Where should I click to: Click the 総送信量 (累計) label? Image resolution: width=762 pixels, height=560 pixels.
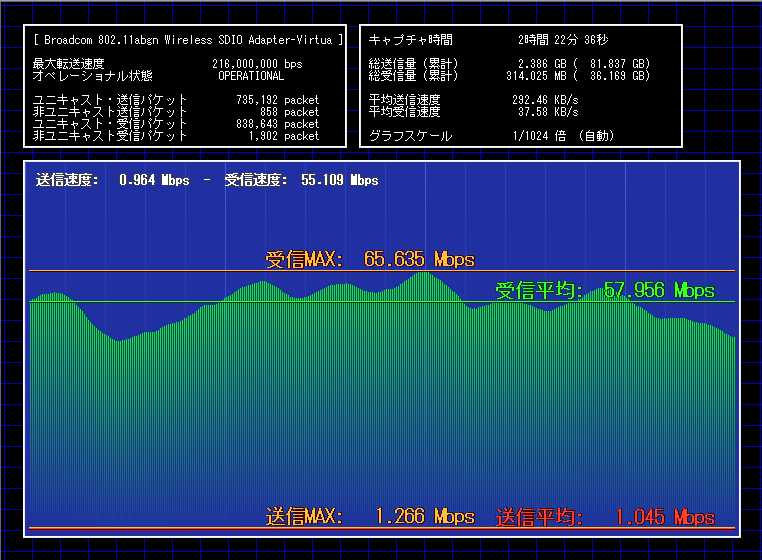[414, 64]
